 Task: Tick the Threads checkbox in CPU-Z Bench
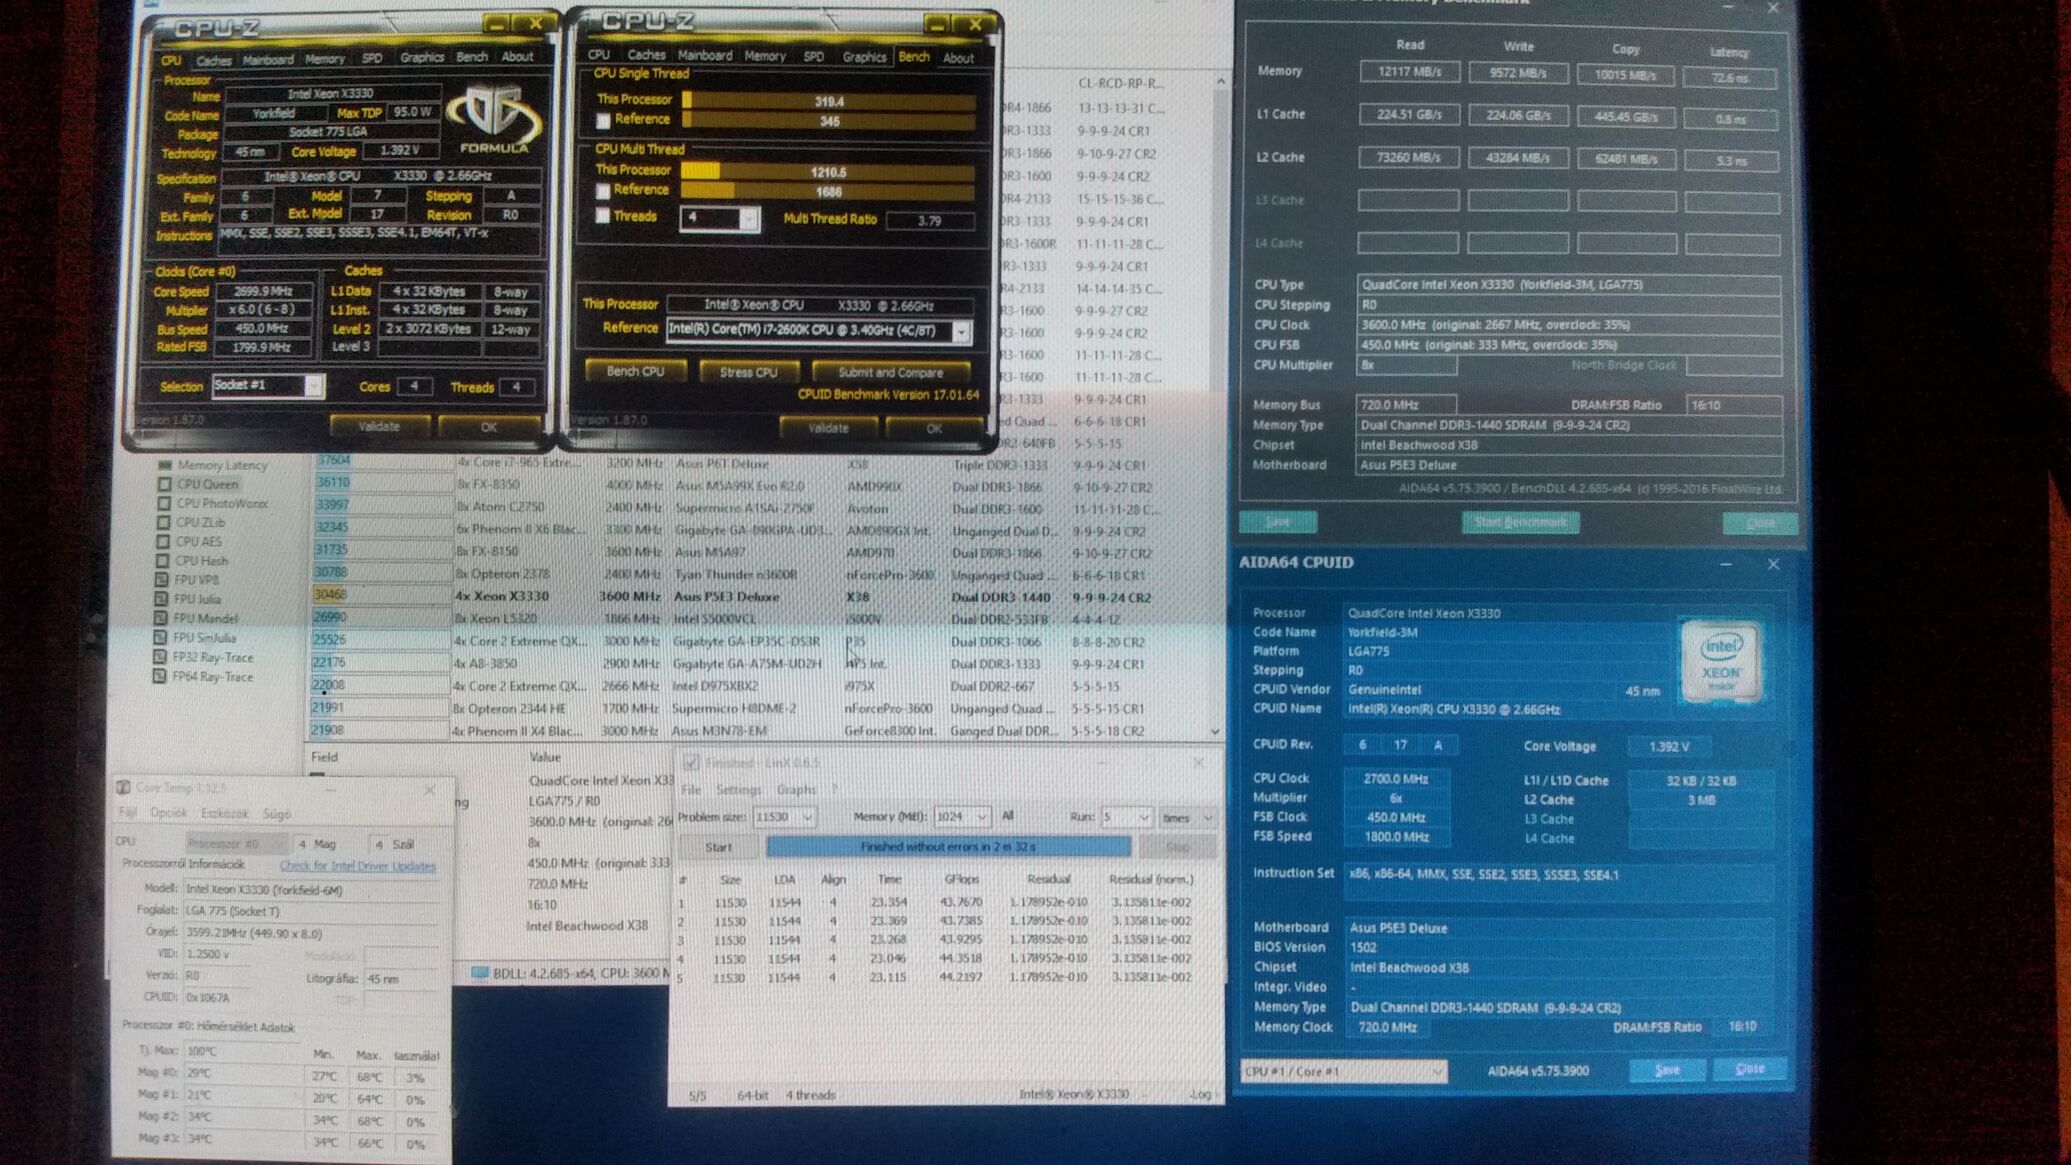603,216
